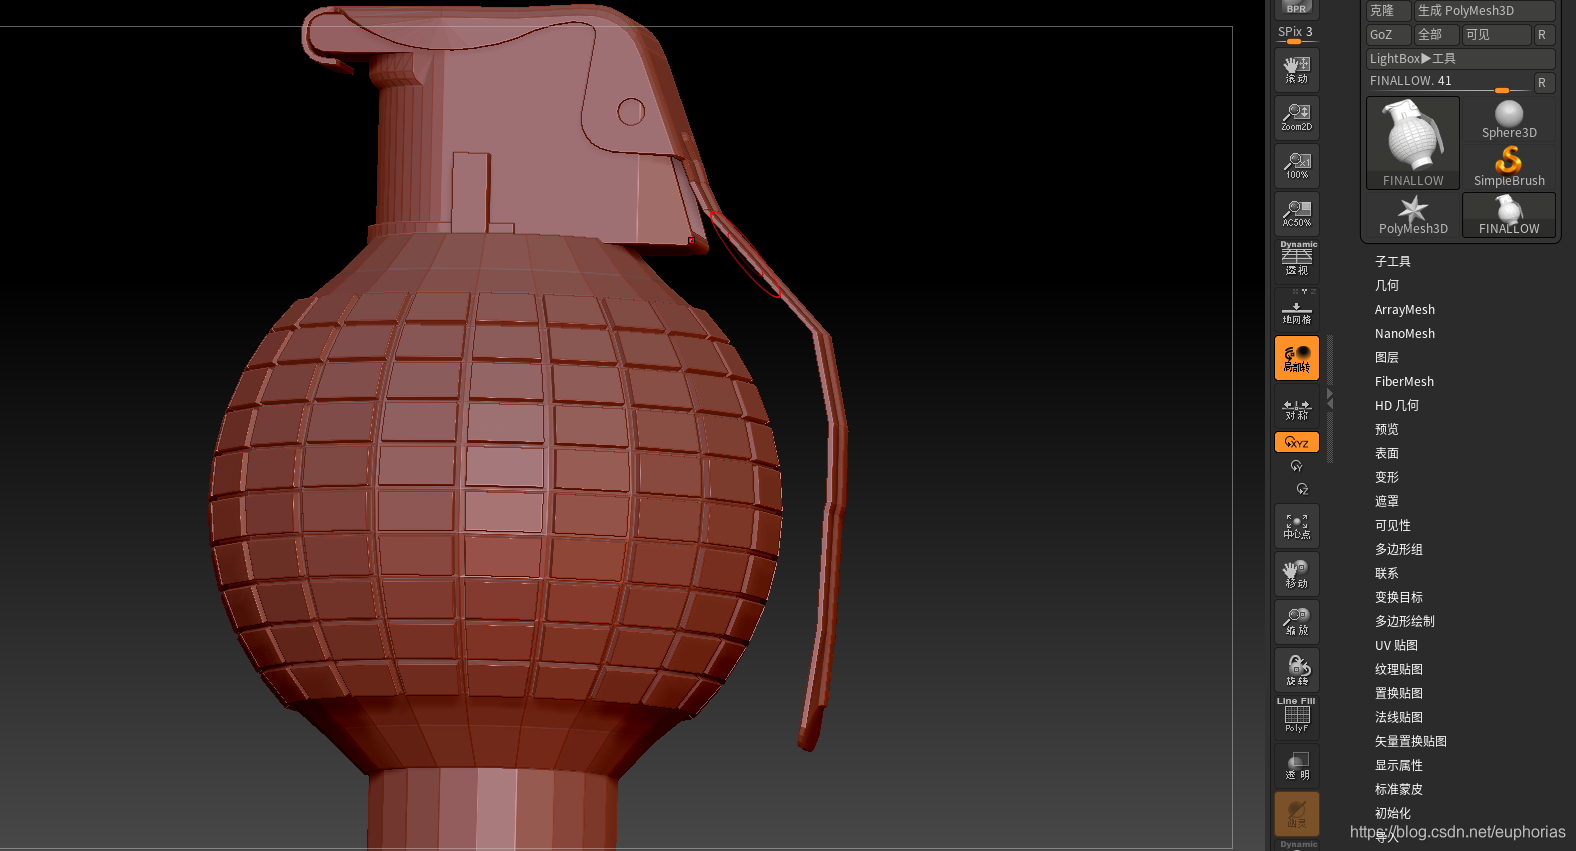Viewport: 1576px width, 851px height.
Task: Toggle the ghost transparency button
Action: tap(1297, 814)
